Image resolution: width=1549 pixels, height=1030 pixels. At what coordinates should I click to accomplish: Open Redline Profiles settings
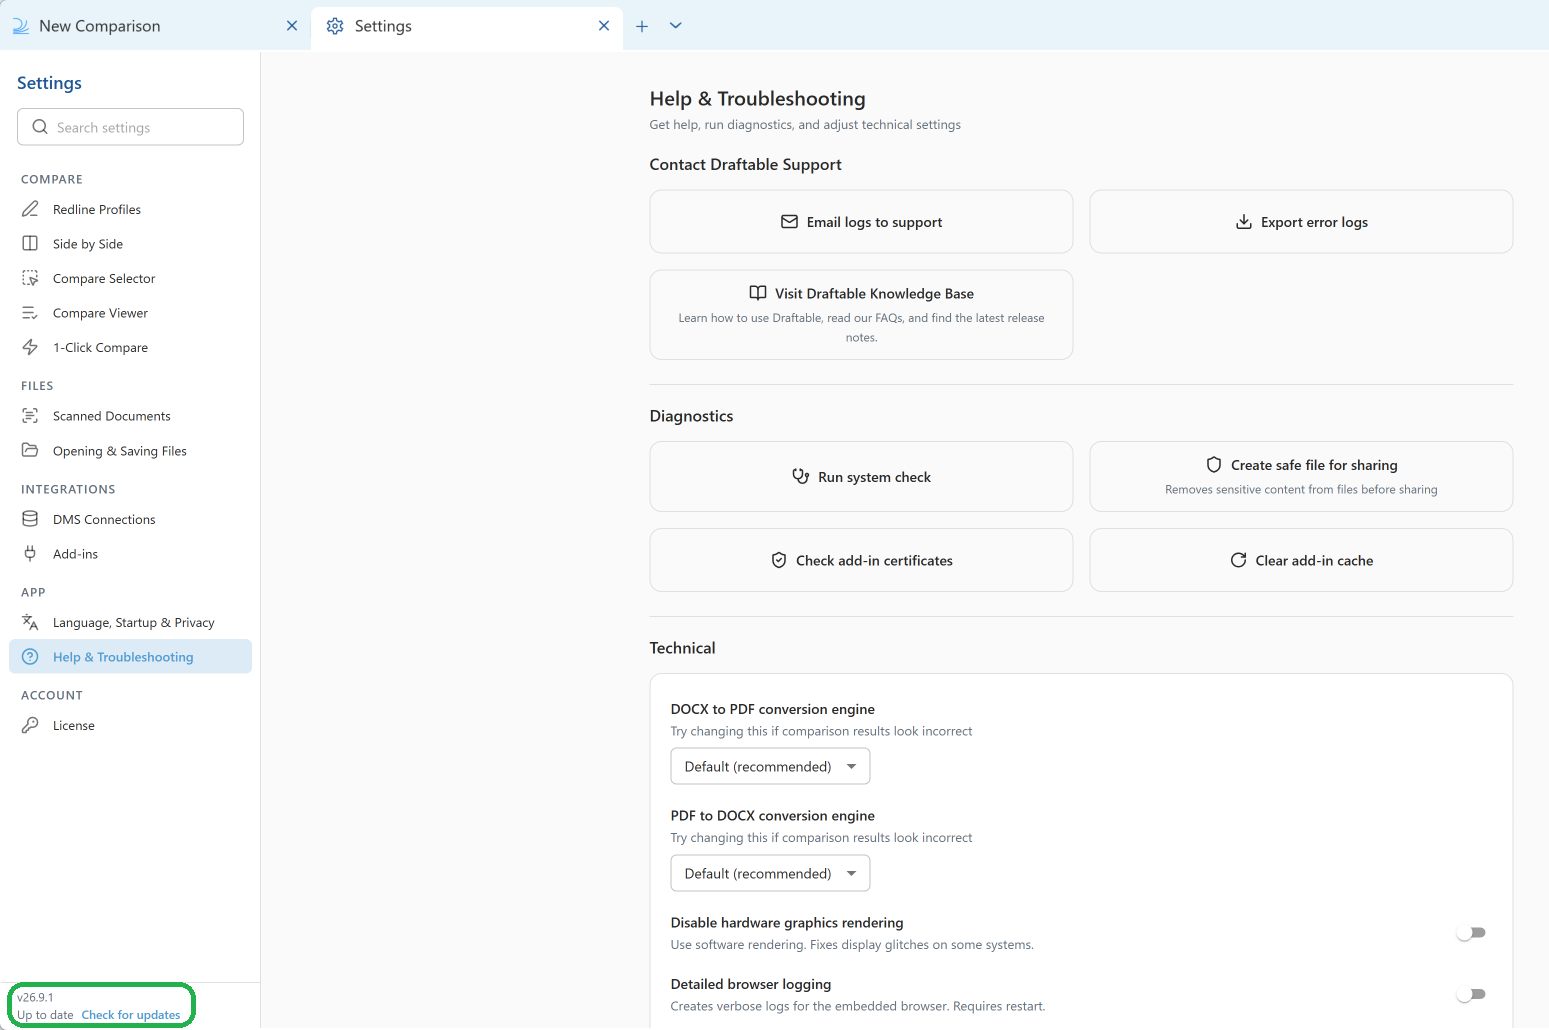[130, 209]
